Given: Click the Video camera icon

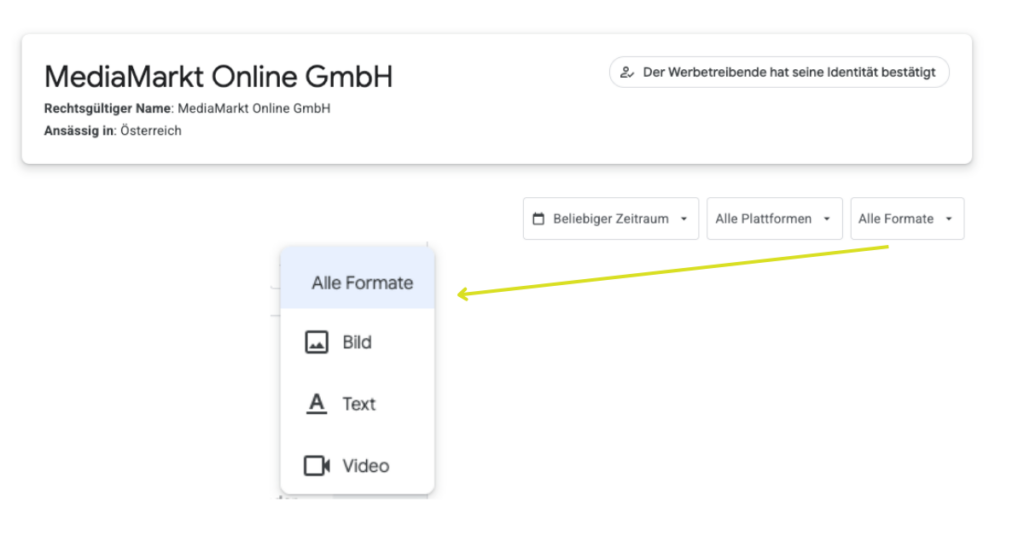Looking at the screenshot, I should [317, 465].
